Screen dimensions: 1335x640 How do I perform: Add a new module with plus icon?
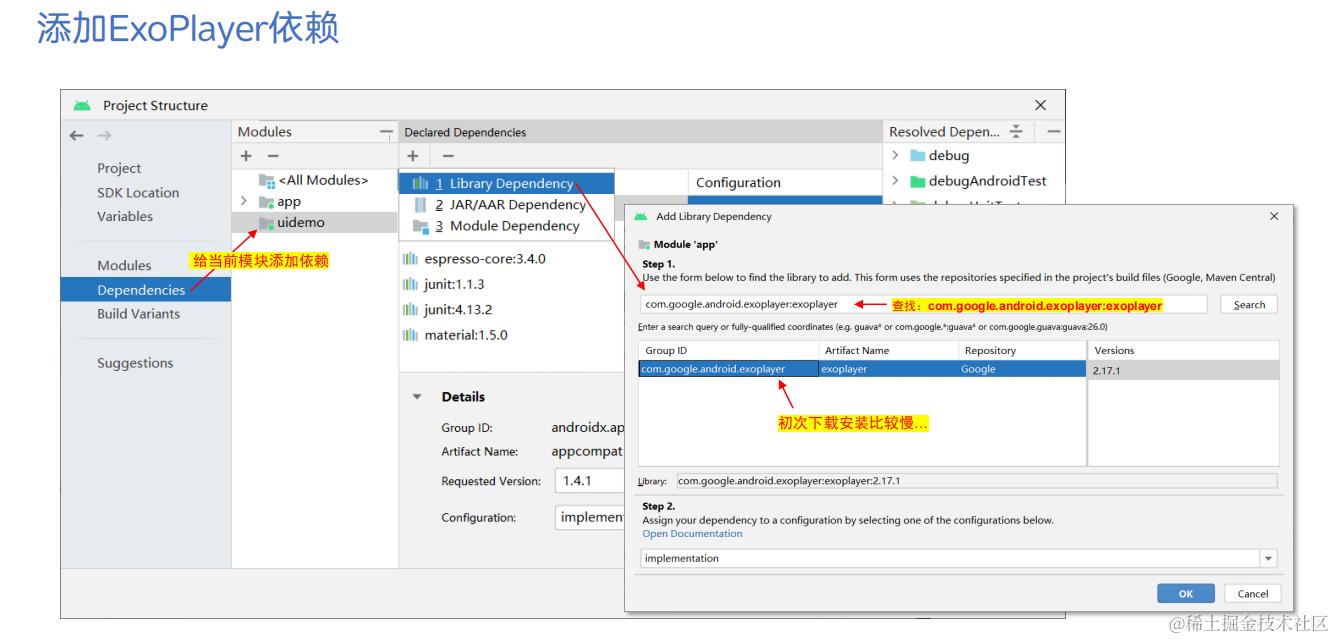[246, 156]
